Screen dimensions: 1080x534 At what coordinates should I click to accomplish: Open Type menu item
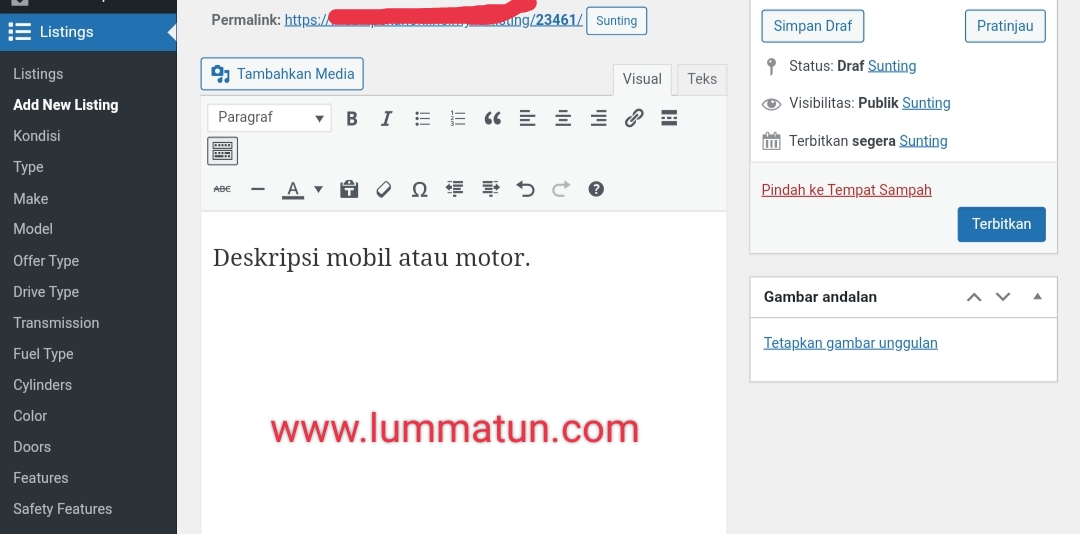(x=28, y=167)
